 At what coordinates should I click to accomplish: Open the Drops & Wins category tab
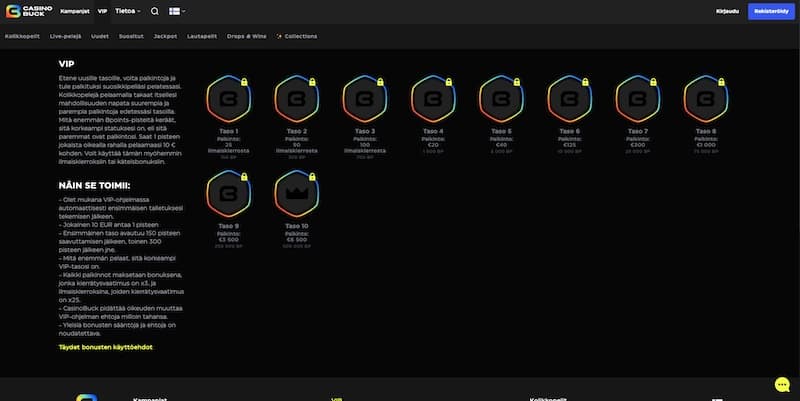(246, 36)
